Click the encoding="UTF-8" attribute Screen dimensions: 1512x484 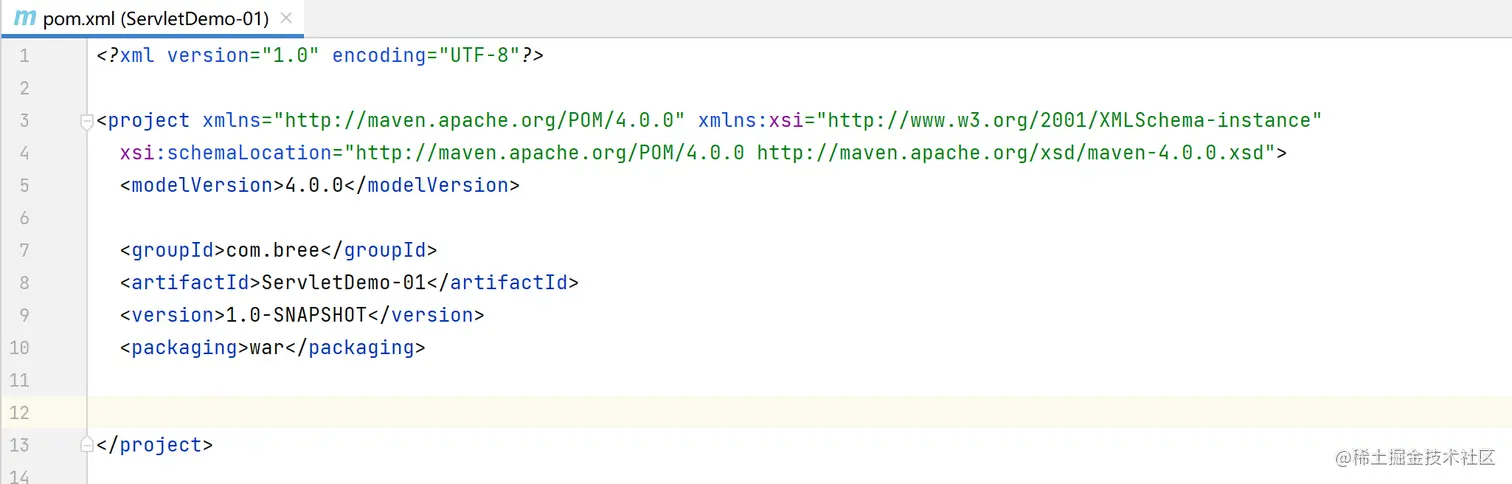coord(425,55)
